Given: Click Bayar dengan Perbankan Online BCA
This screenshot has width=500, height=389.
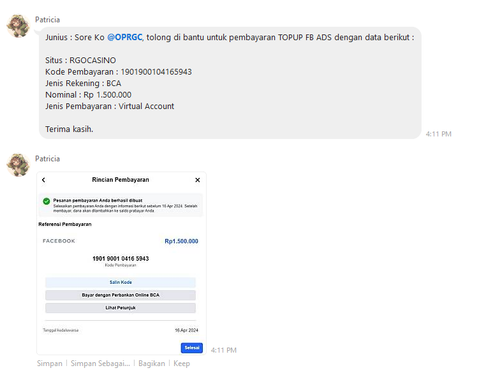Looking at the screenshot, I should click(120, 295).
